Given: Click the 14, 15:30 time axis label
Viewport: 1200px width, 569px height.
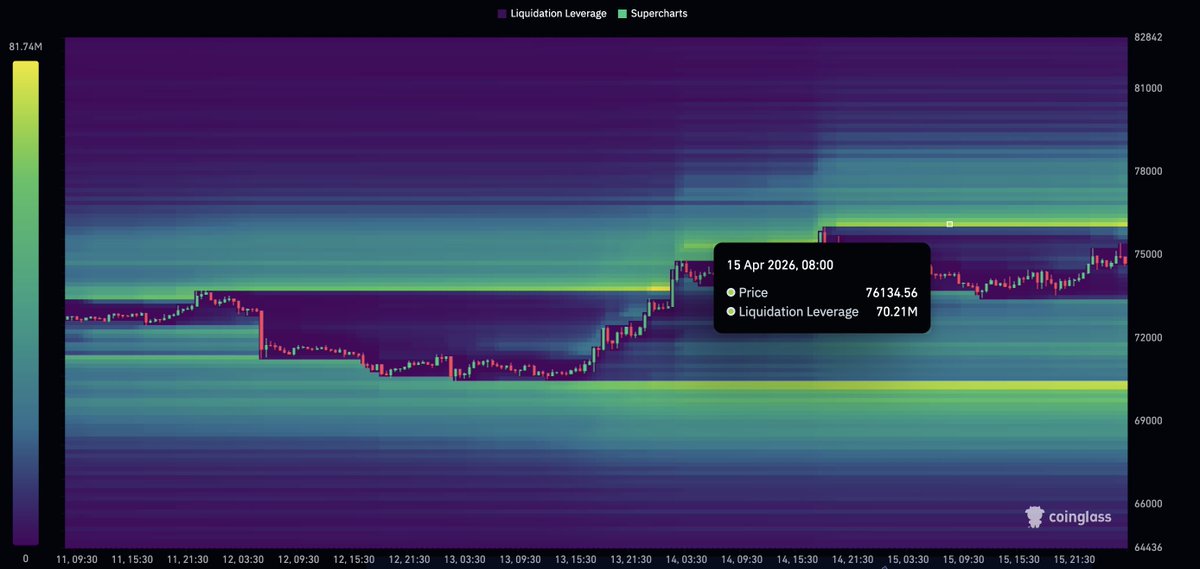Looking at the screenshot, I should pyautogui.click(x=797, y=559).
